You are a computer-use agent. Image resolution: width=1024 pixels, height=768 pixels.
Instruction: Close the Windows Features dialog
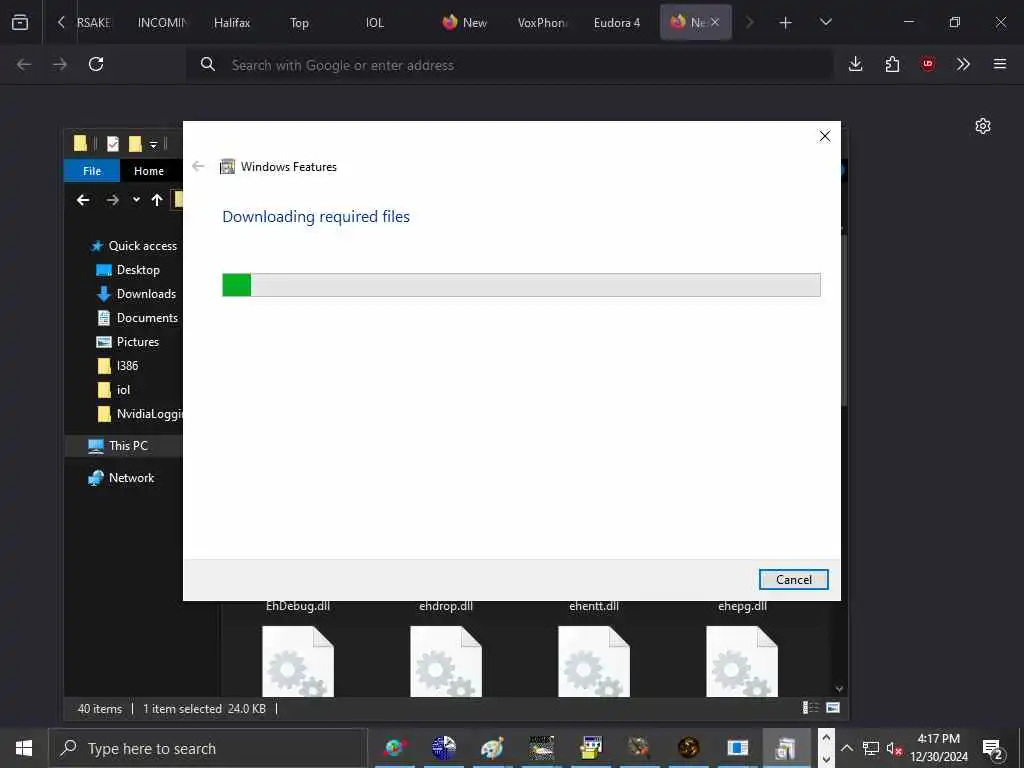(825, 136)
